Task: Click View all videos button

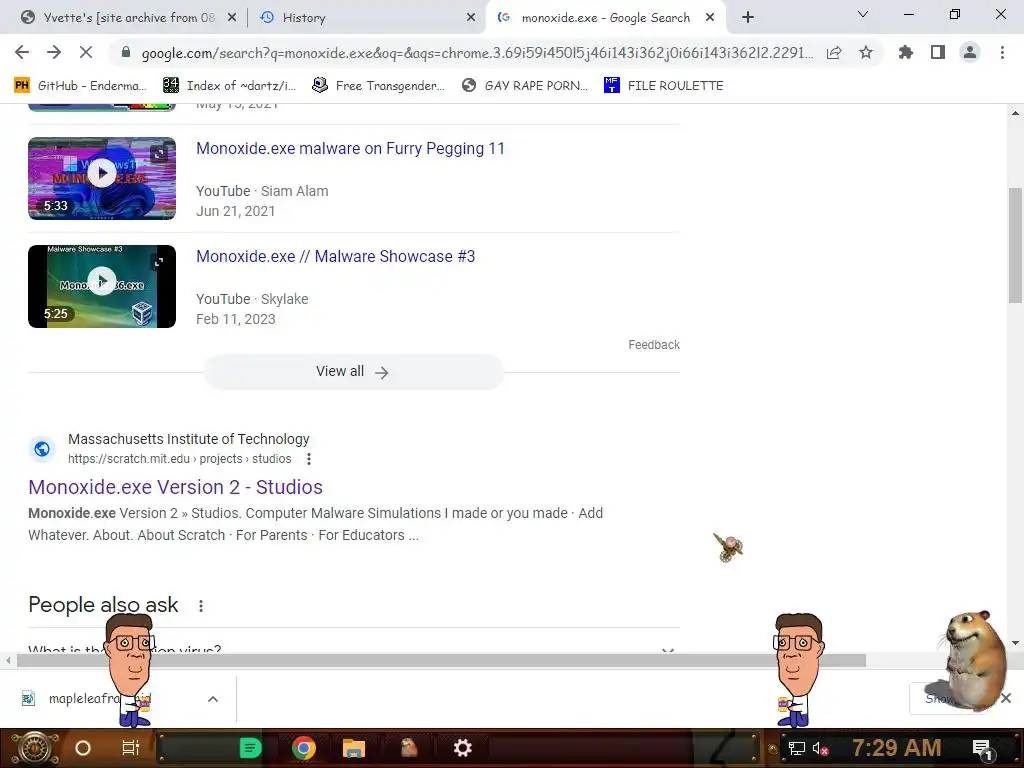Action: coord(353,372)
